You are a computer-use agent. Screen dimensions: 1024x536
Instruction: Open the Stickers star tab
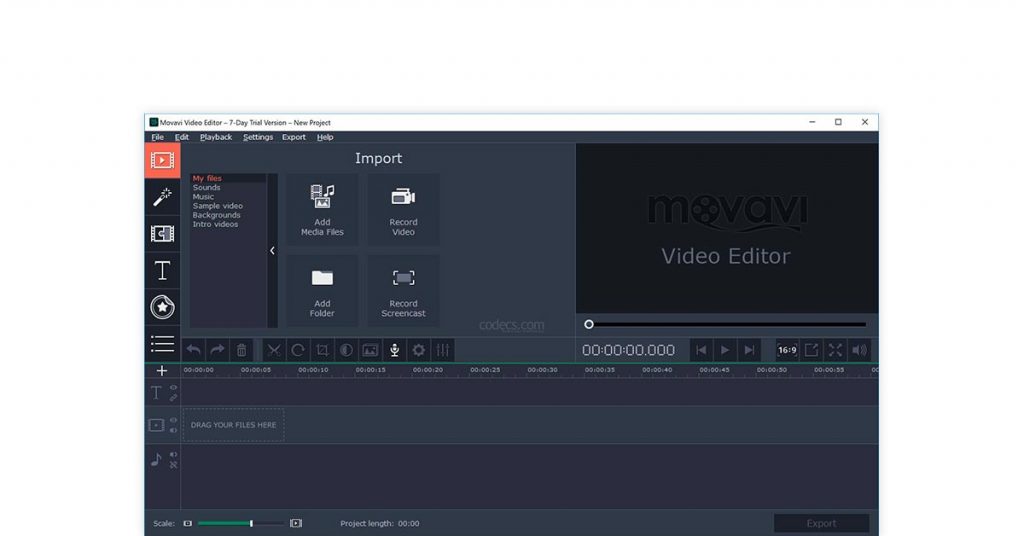(x=163, y=307)
